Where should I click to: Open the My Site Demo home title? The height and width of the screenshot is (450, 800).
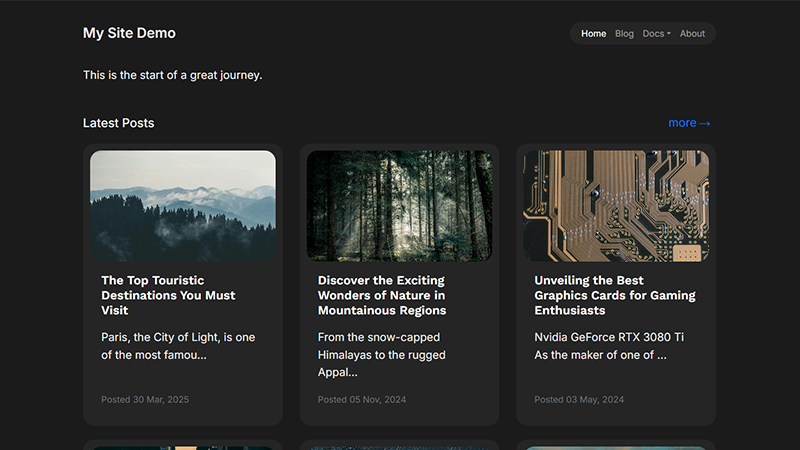pos(129,33)
